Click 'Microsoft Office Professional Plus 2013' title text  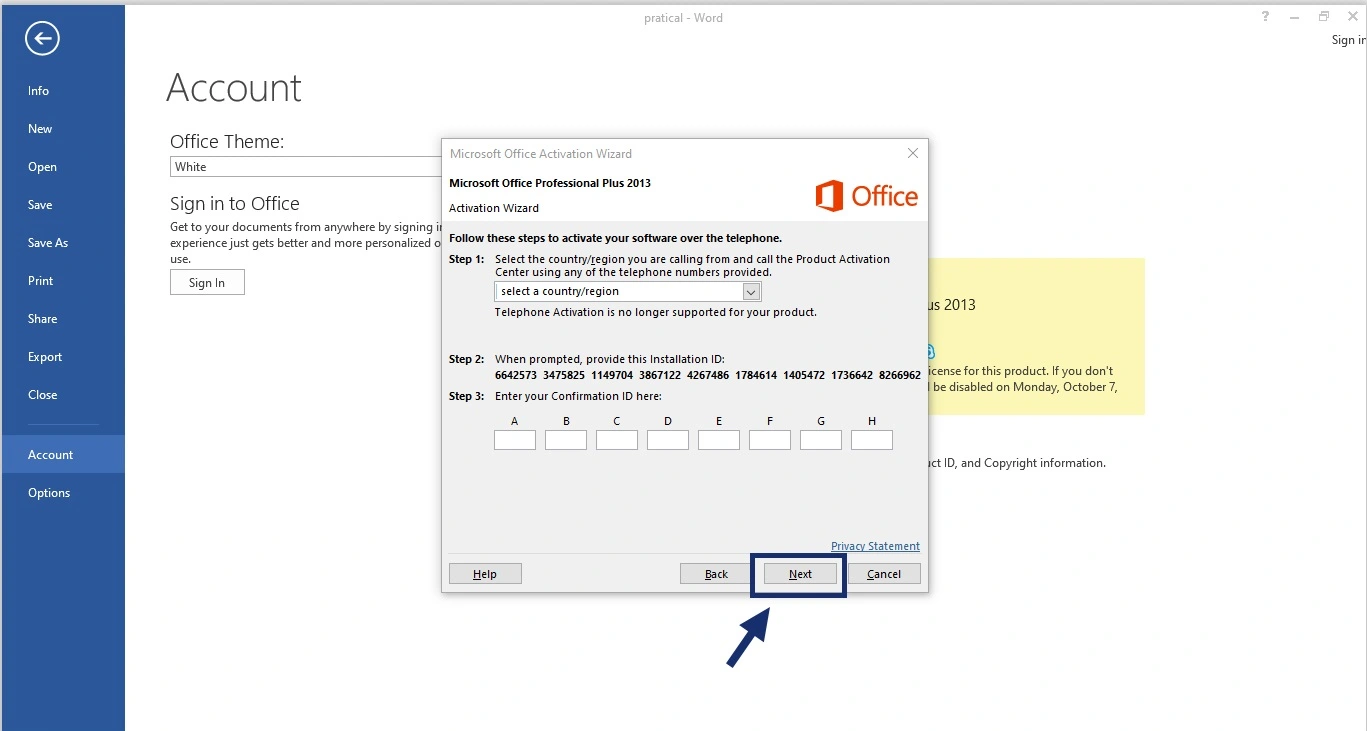click(550, 183)
